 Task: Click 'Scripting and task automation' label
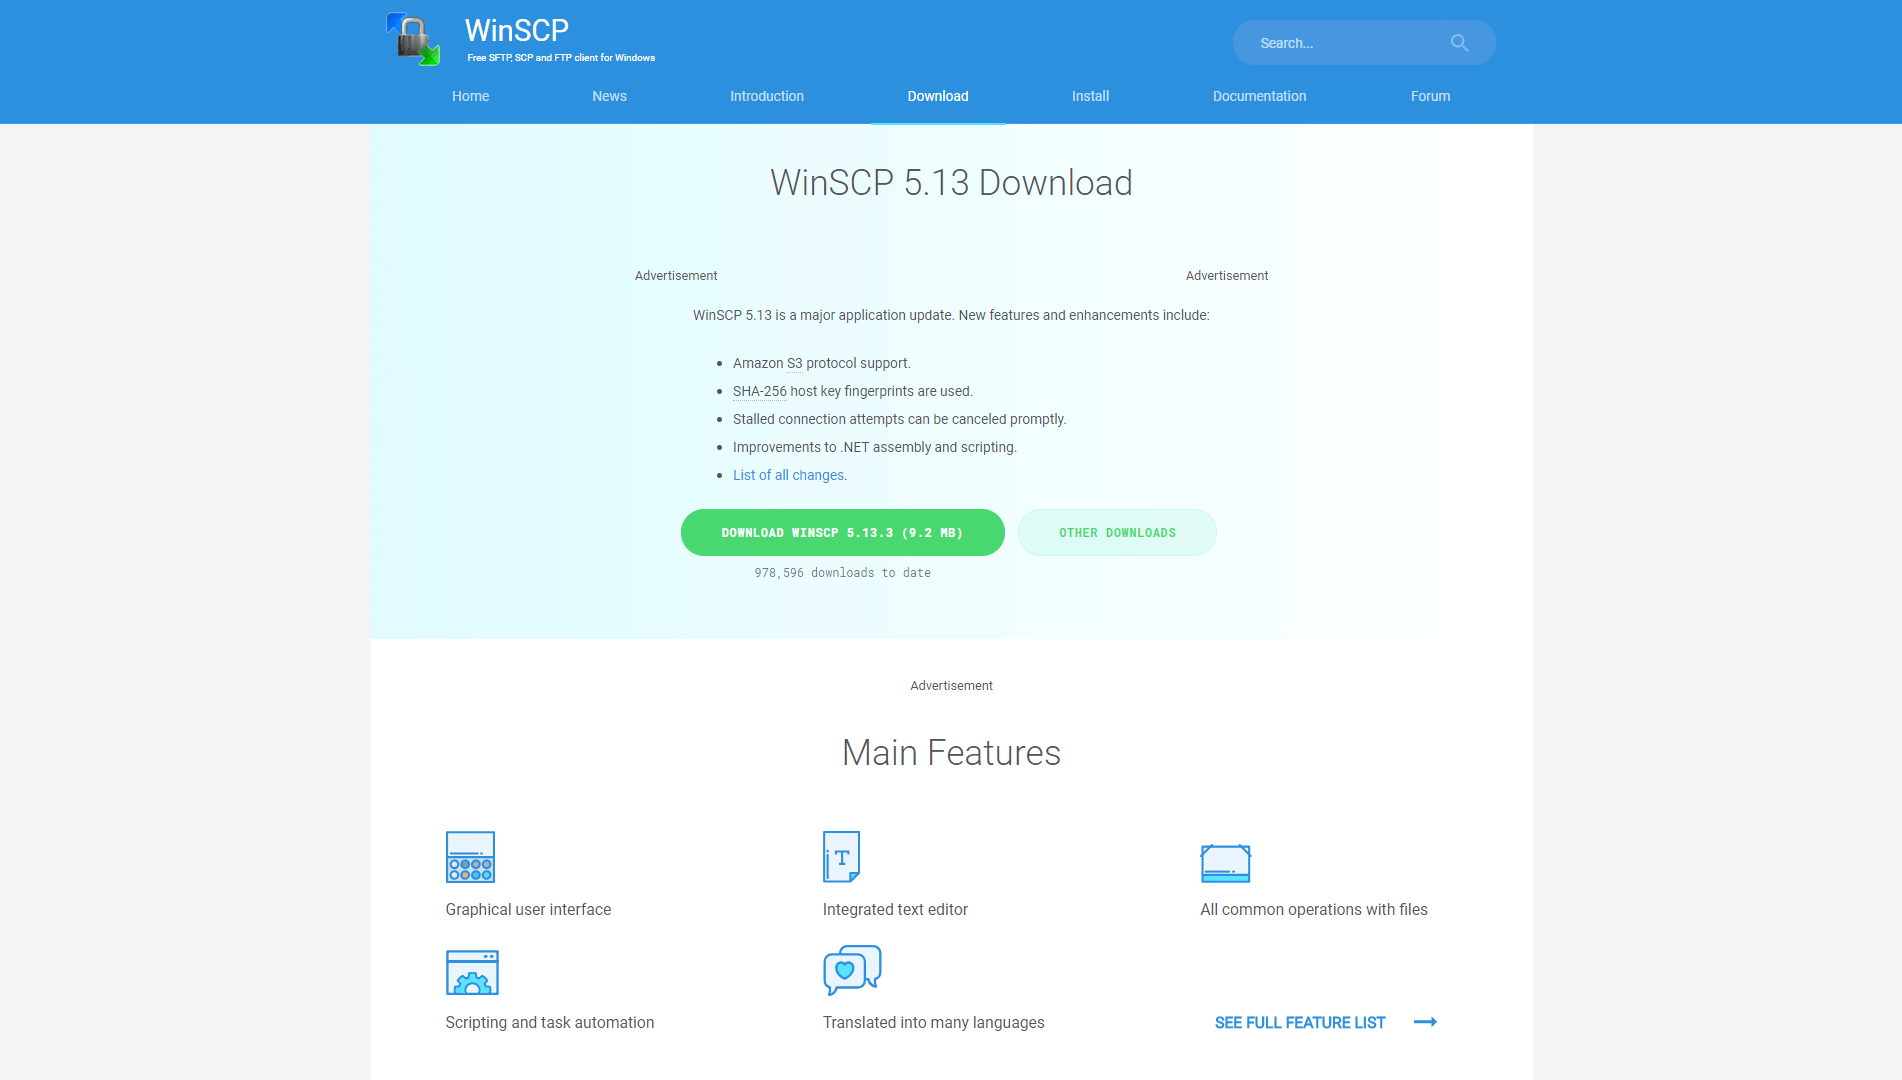pyautogui.click(x=550, y=1022)
